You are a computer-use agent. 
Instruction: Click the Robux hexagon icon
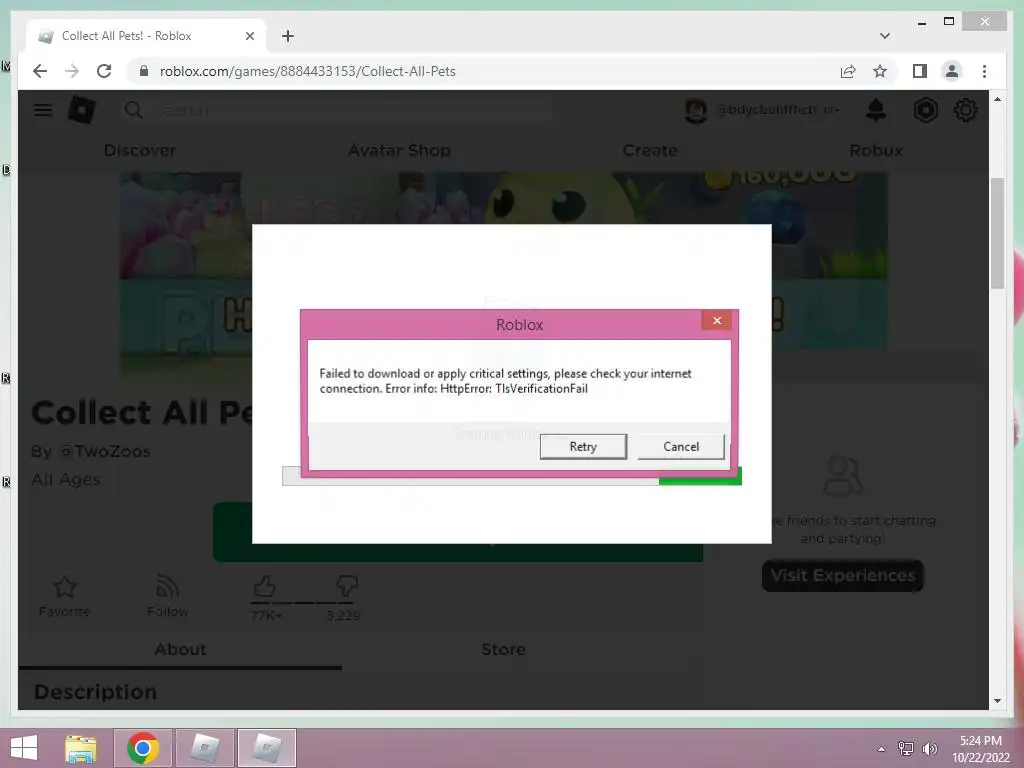tap(925, 110)
